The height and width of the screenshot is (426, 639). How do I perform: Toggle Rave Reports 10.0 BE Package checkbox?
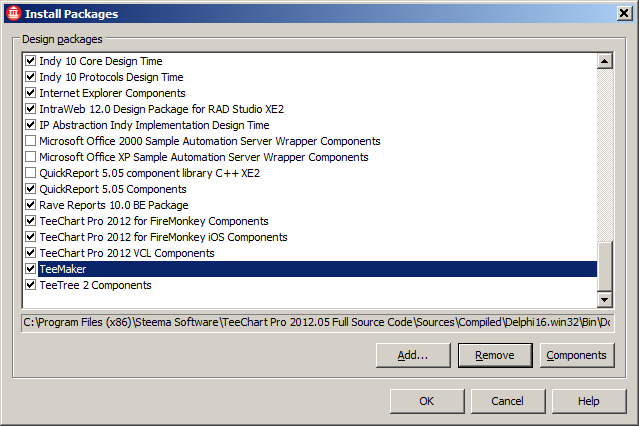click(31, 205)
